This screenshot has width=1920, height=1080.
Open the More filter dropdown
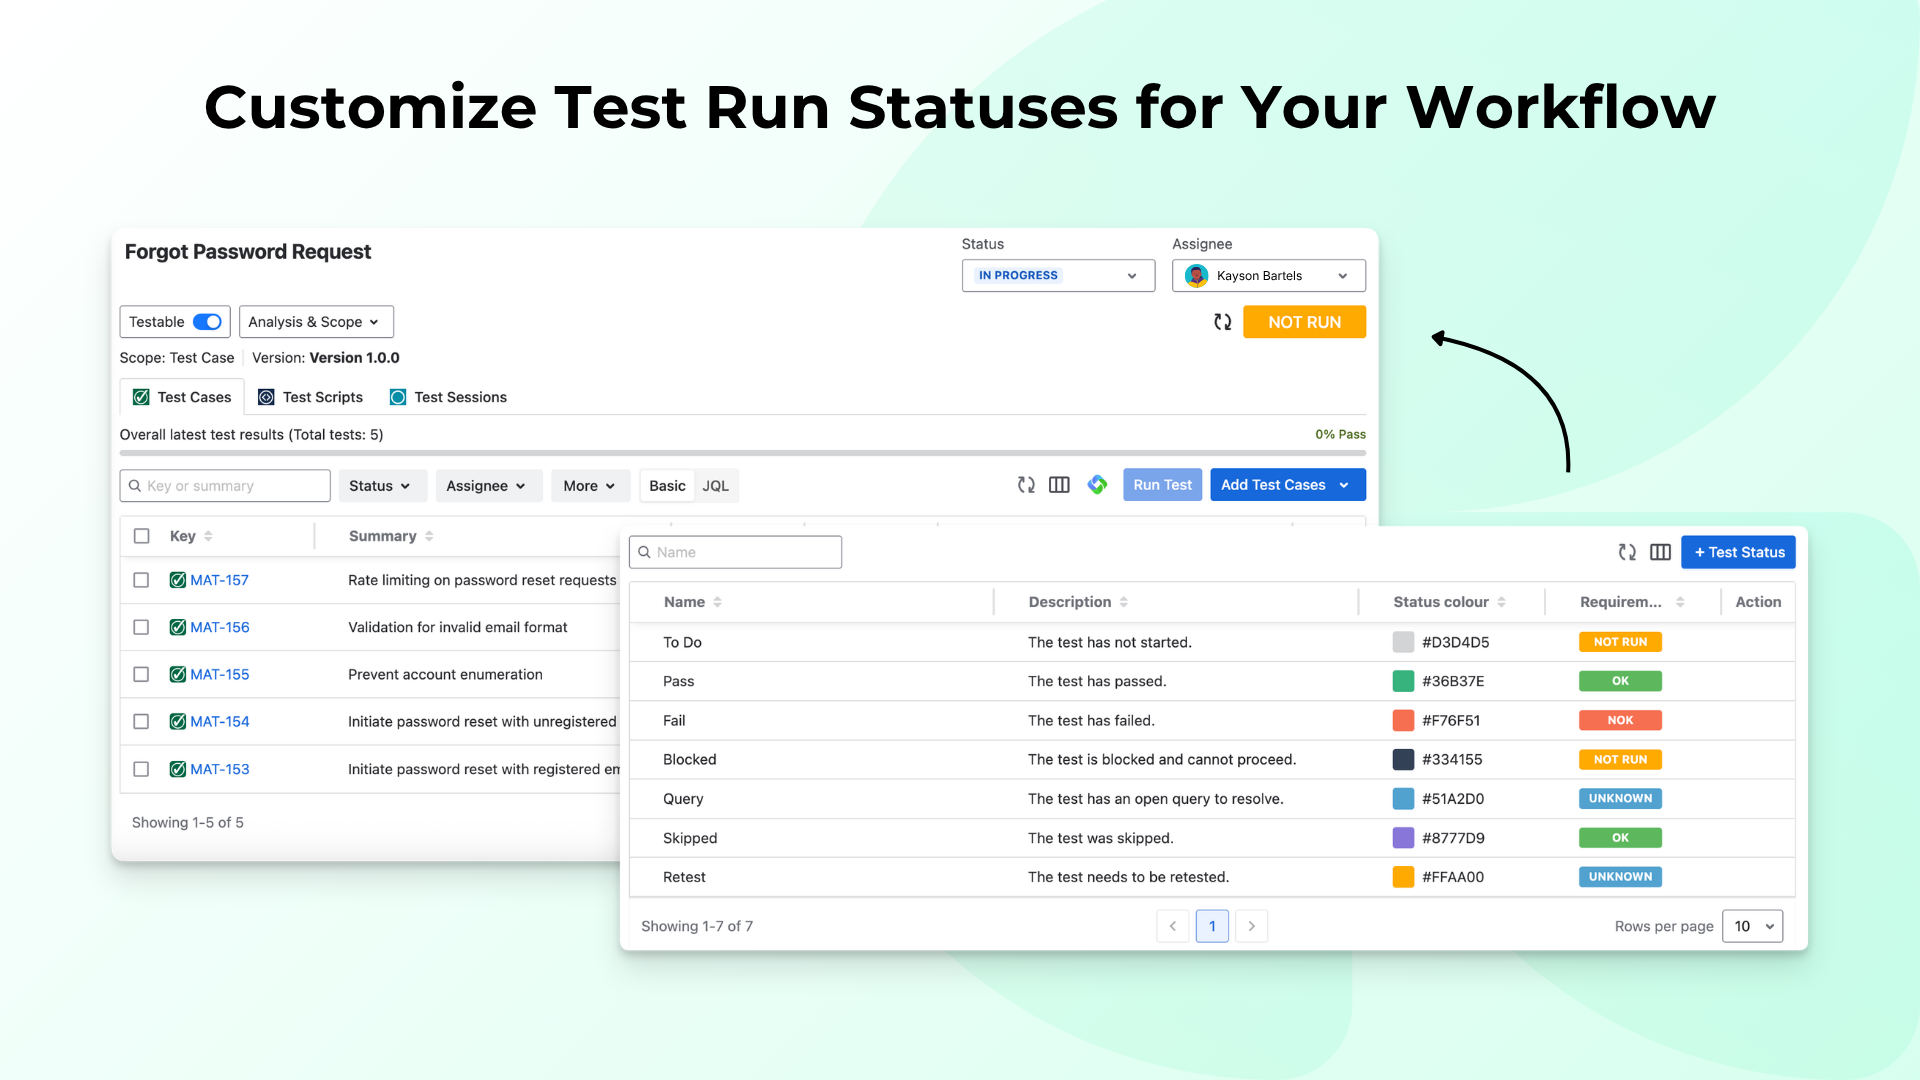(590, 486)
